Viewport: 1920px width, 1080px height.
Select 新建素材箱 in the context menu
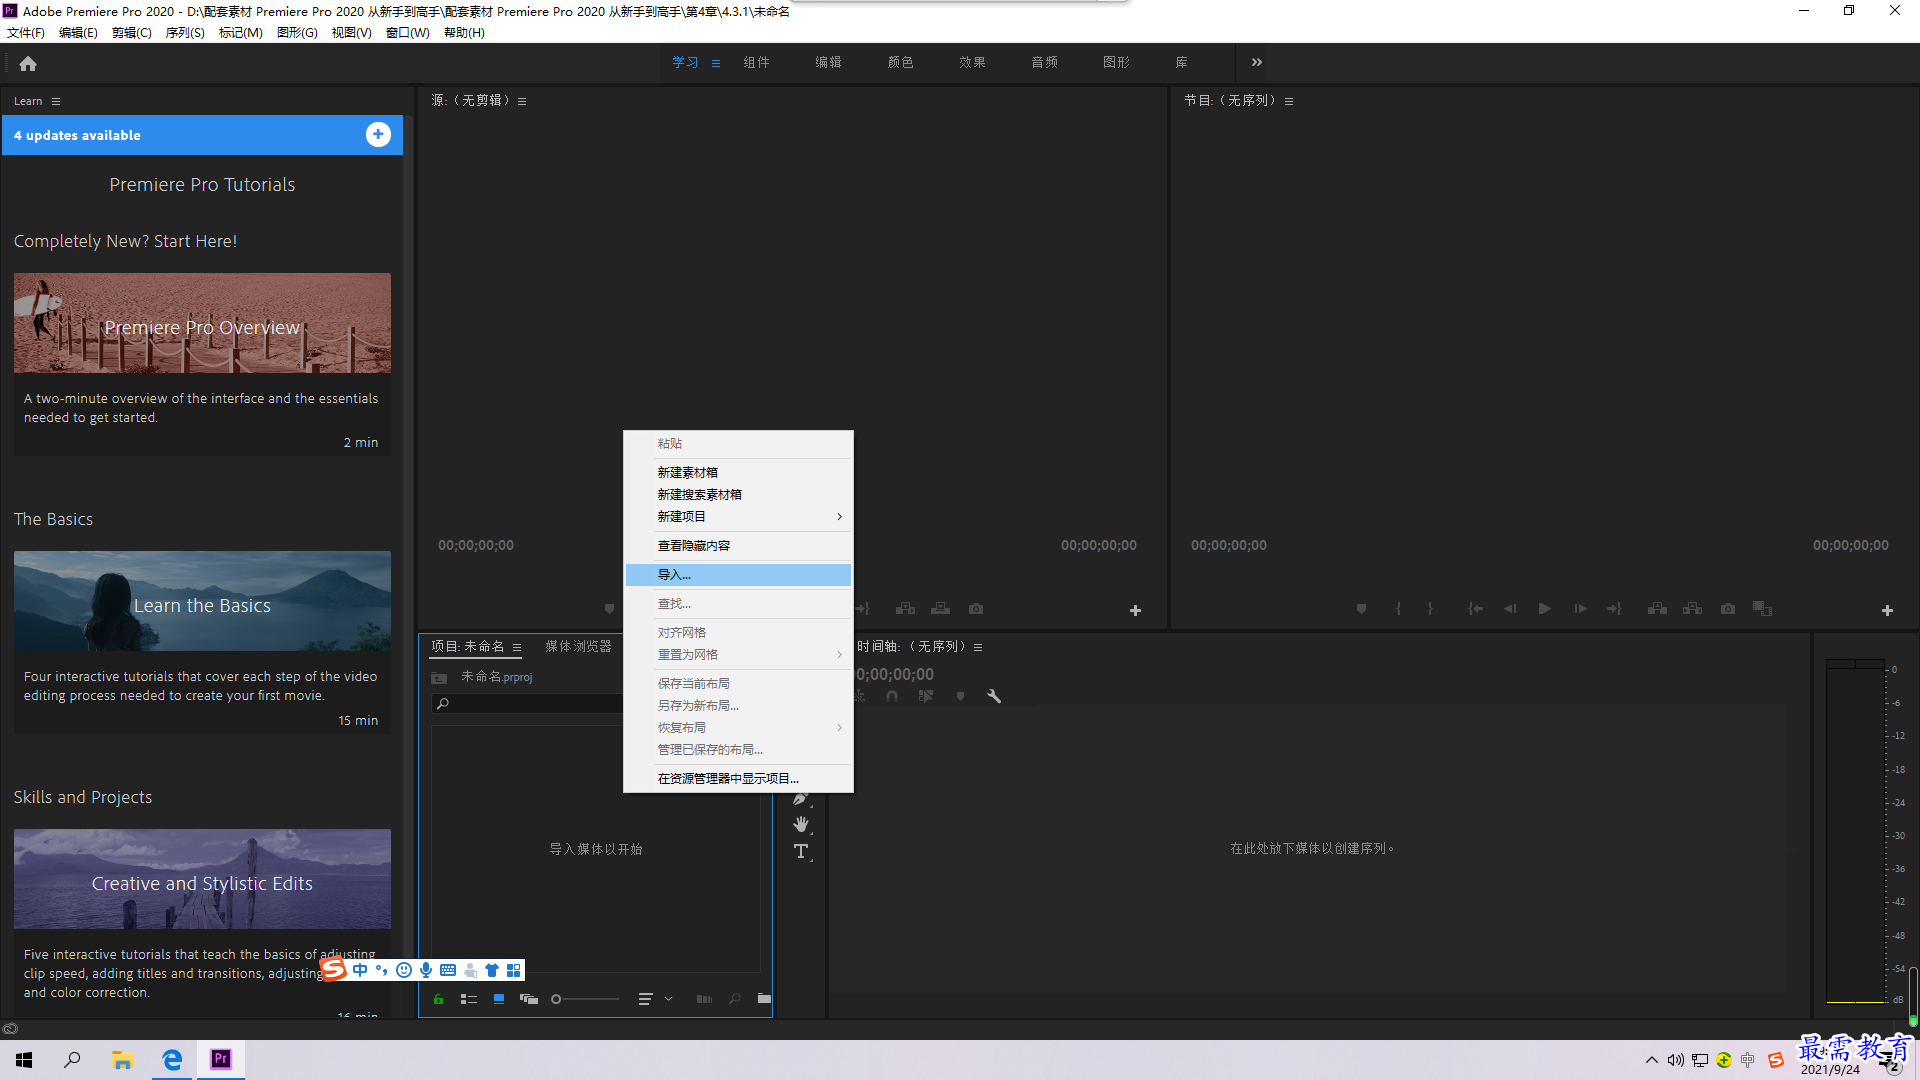click(739, 473)
